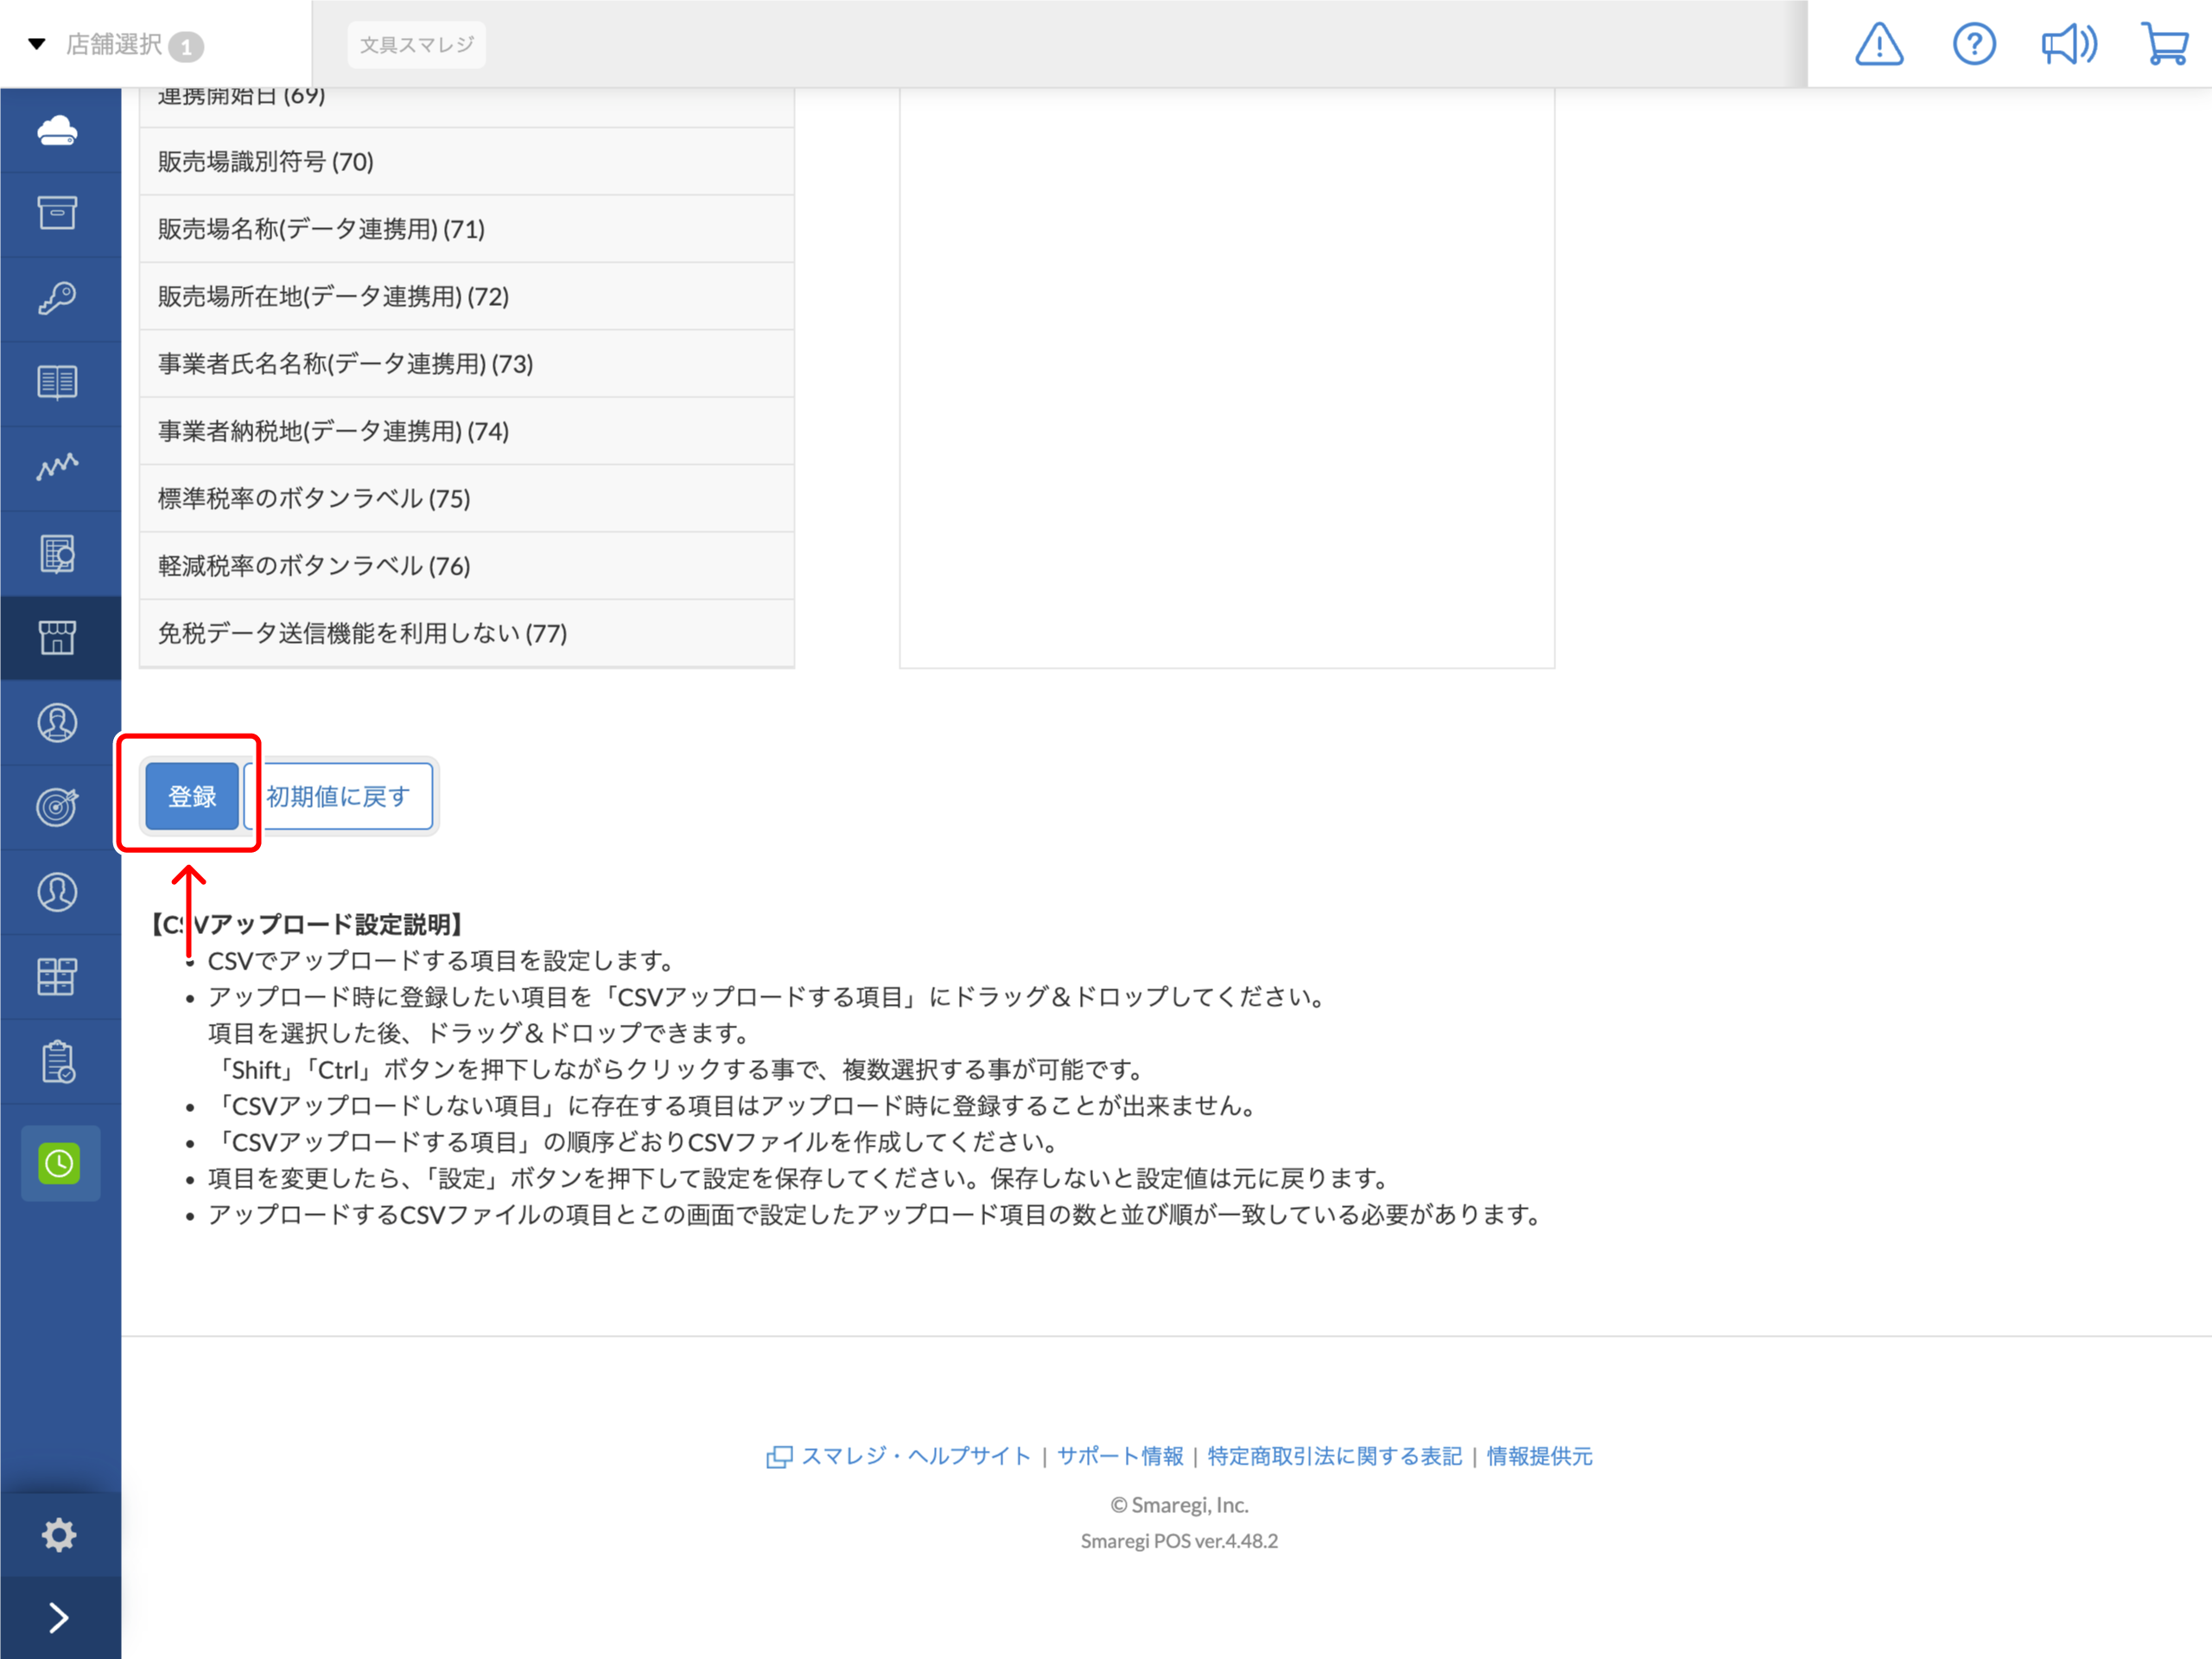Open the cloud icon in sidebar
This screenshot has width=2212, height=1659.
coord(58,130)
